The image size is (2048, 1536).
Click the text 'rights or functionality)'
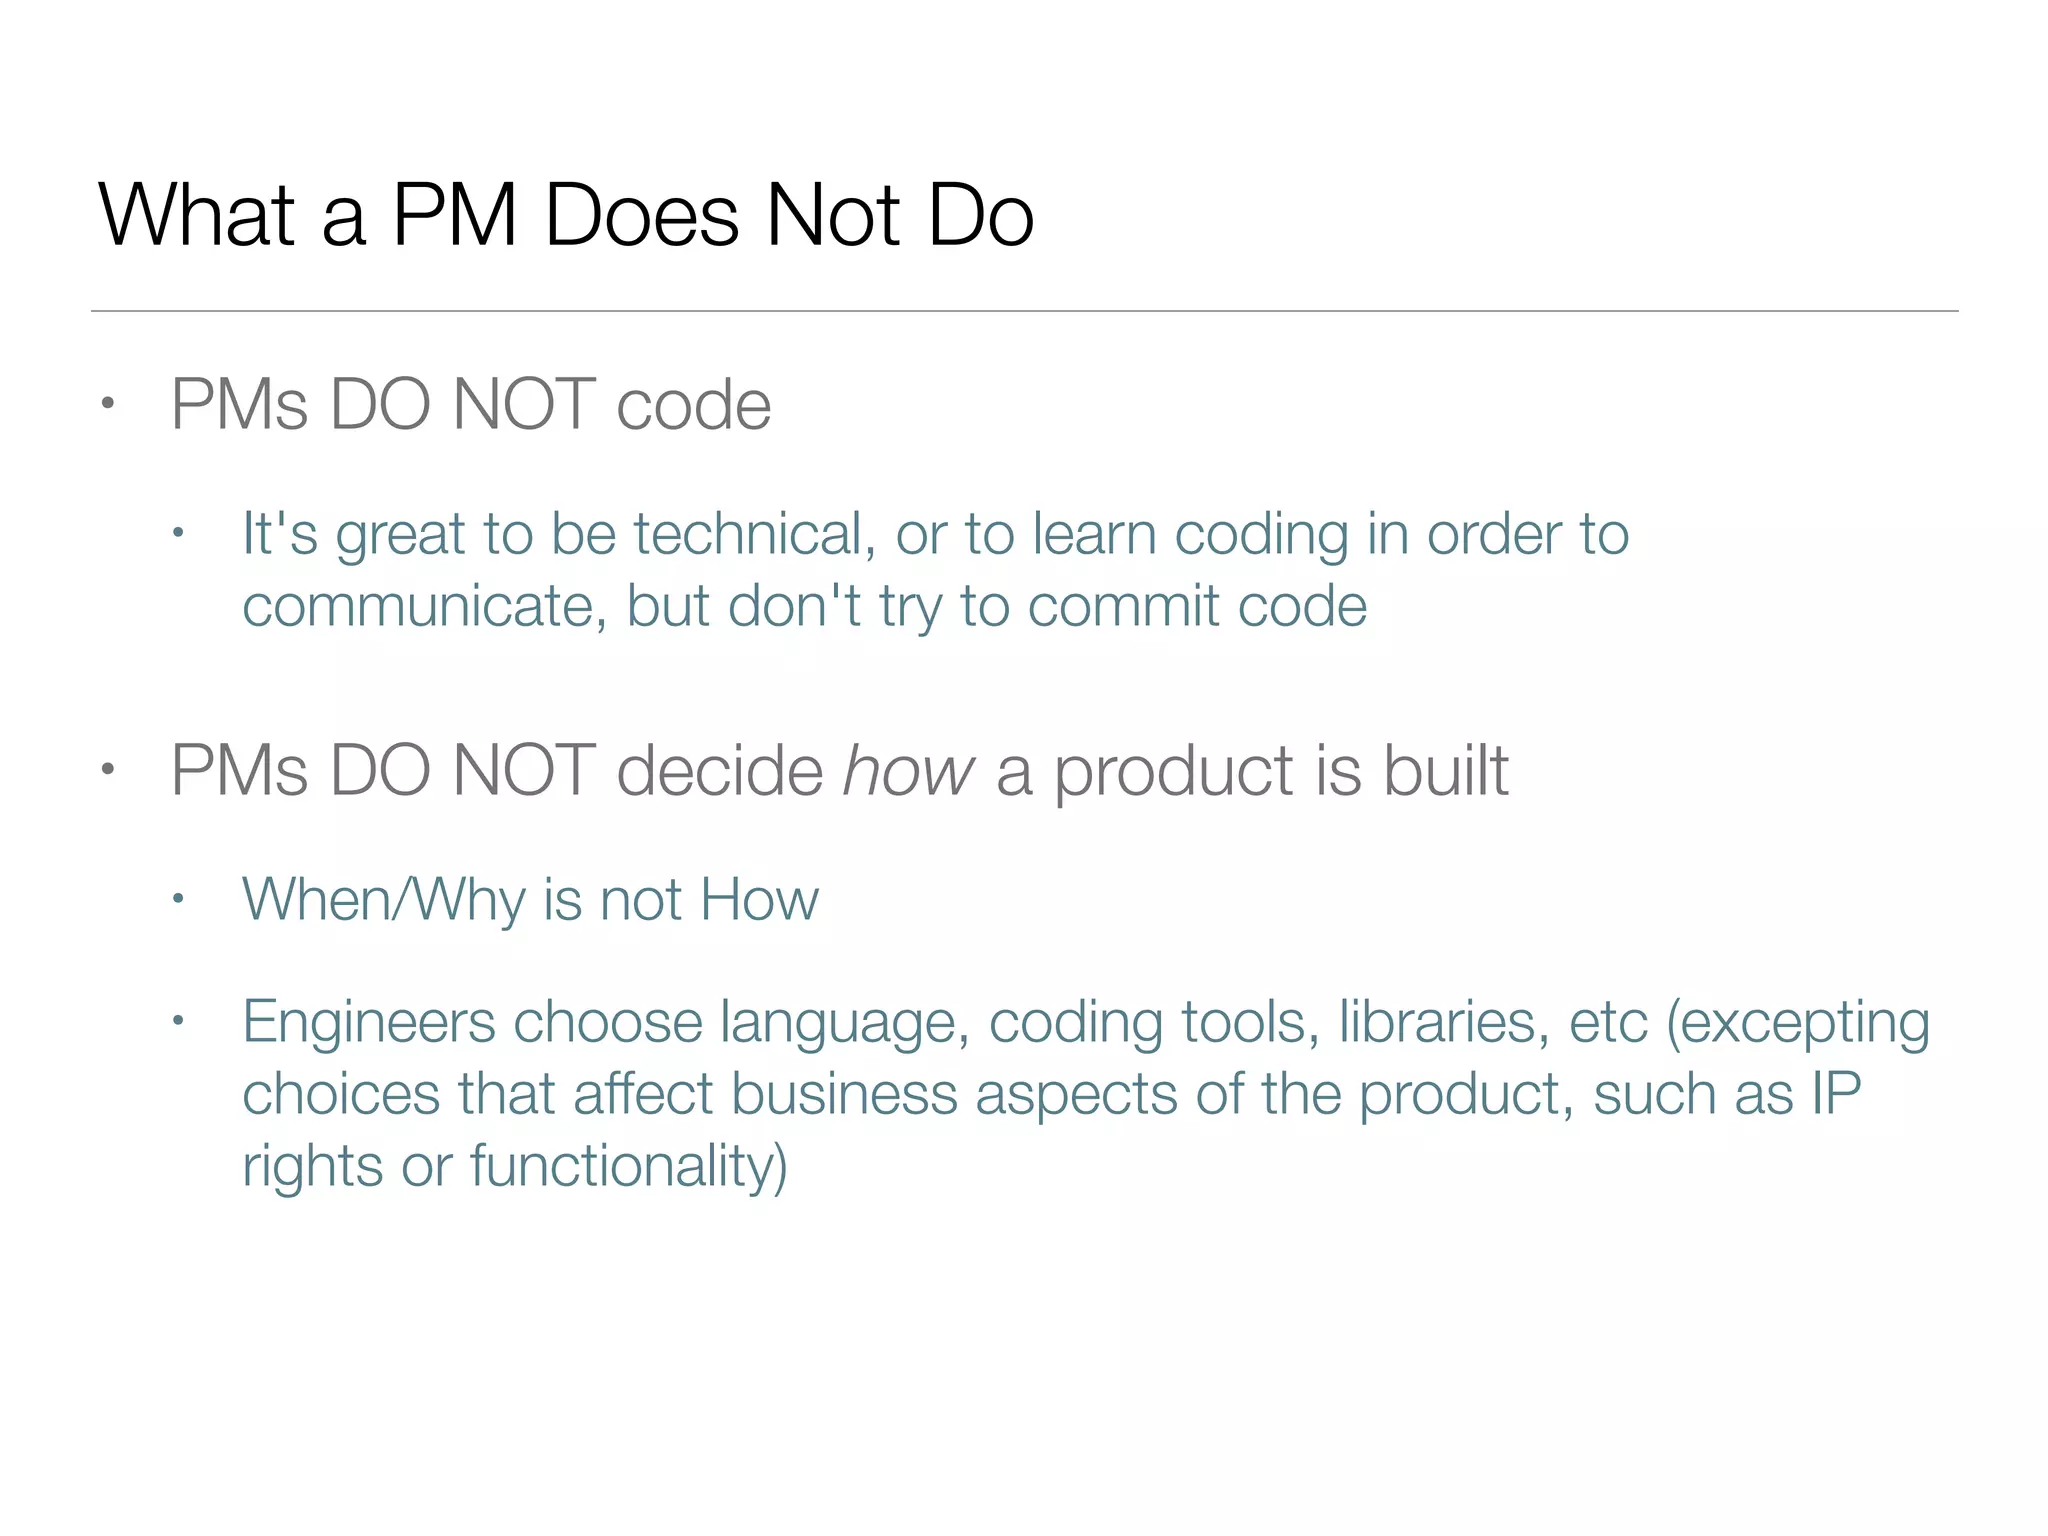[515, 1166]
